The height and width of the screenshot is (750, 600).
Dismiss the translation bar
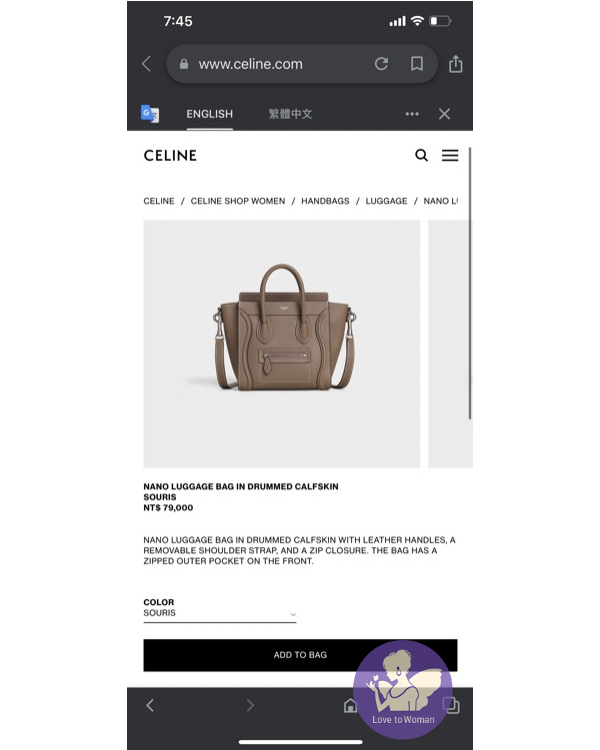pos(444,114)
